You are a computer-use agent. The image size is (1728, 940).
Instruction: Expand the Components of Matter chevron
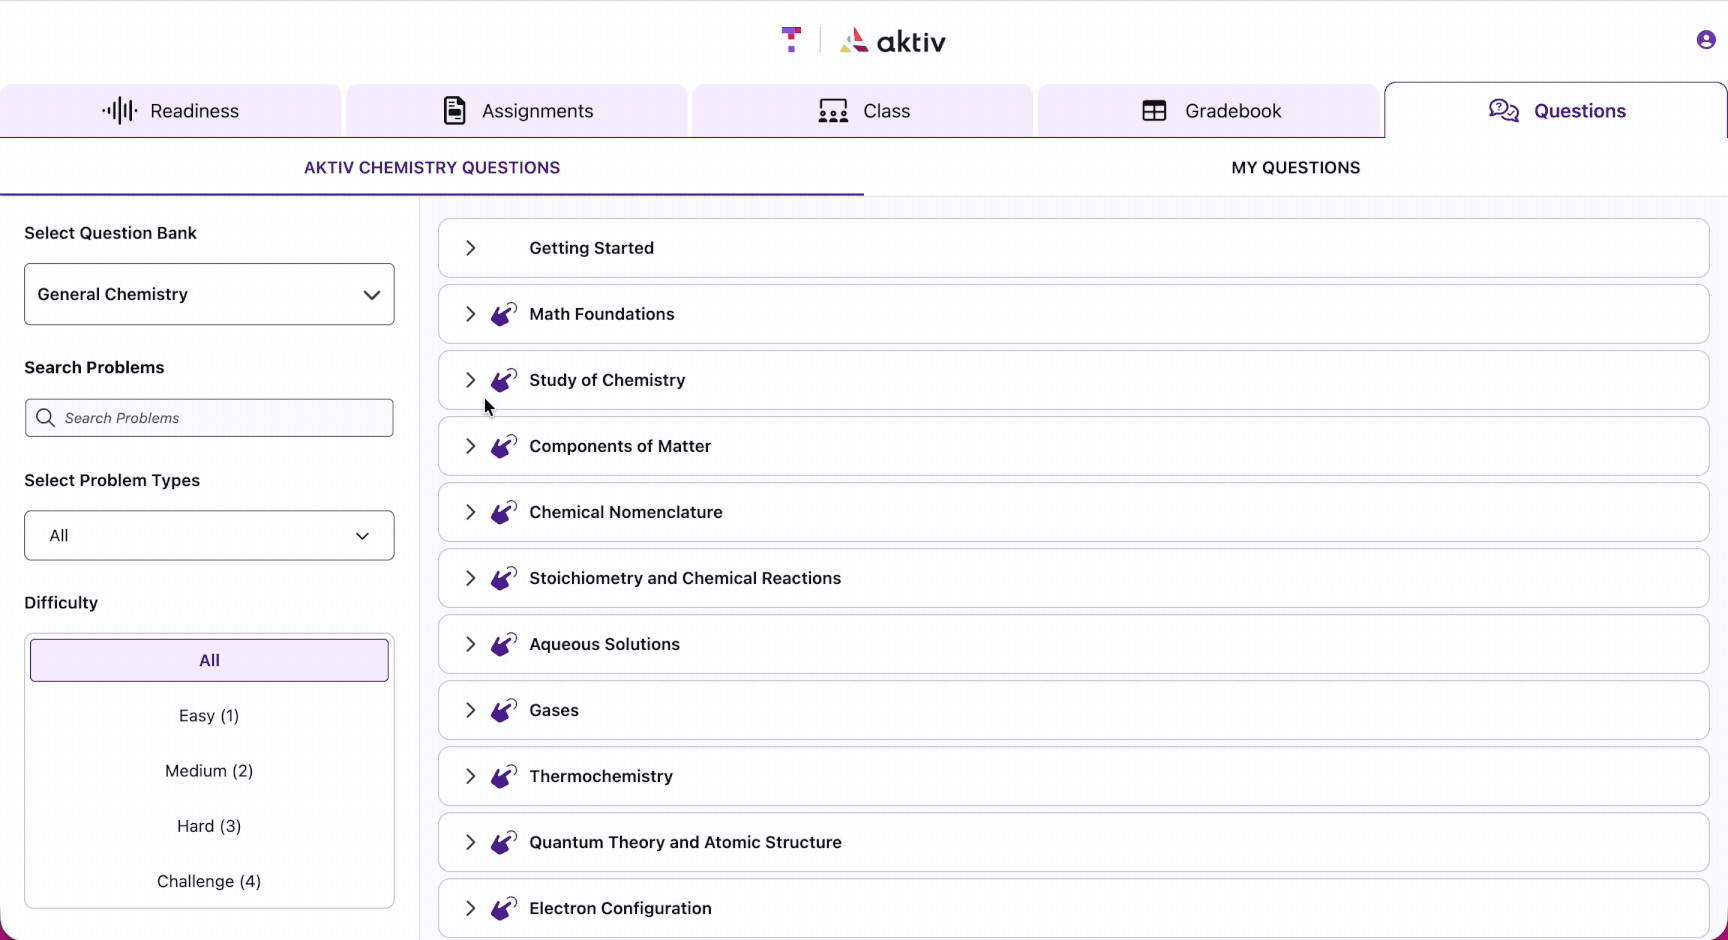(470, 446)
